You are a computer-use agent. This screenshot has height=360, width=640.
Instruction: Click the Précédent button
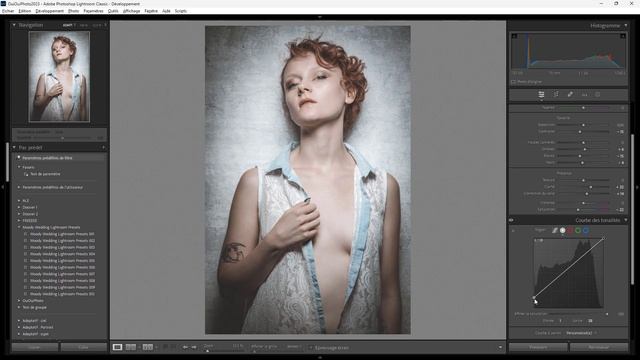point(538,347)
